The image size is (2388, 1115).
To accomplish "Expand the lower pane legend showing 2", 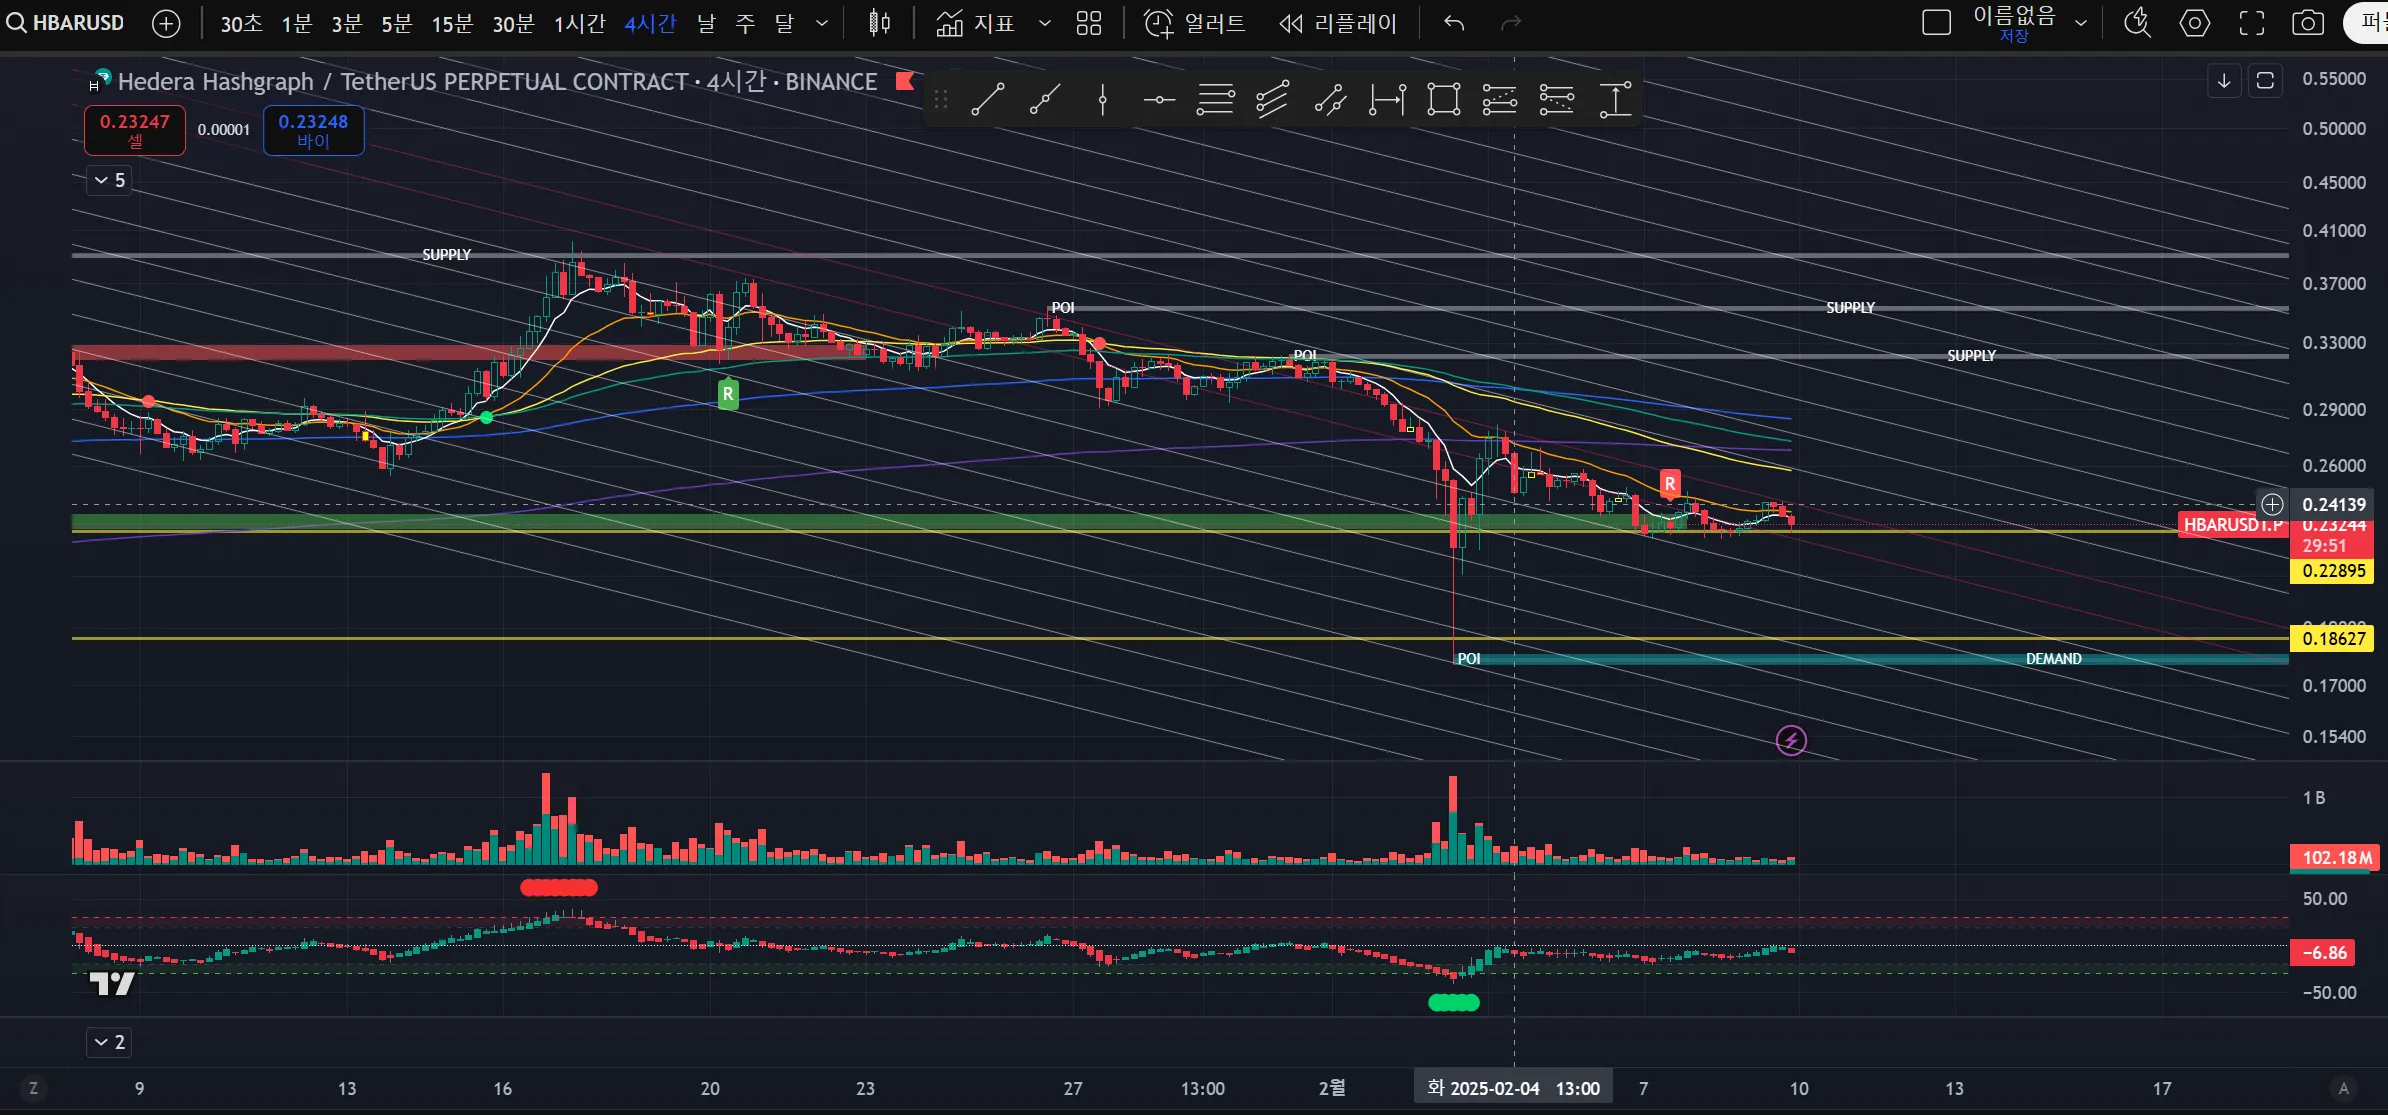I will point(109,1042).
